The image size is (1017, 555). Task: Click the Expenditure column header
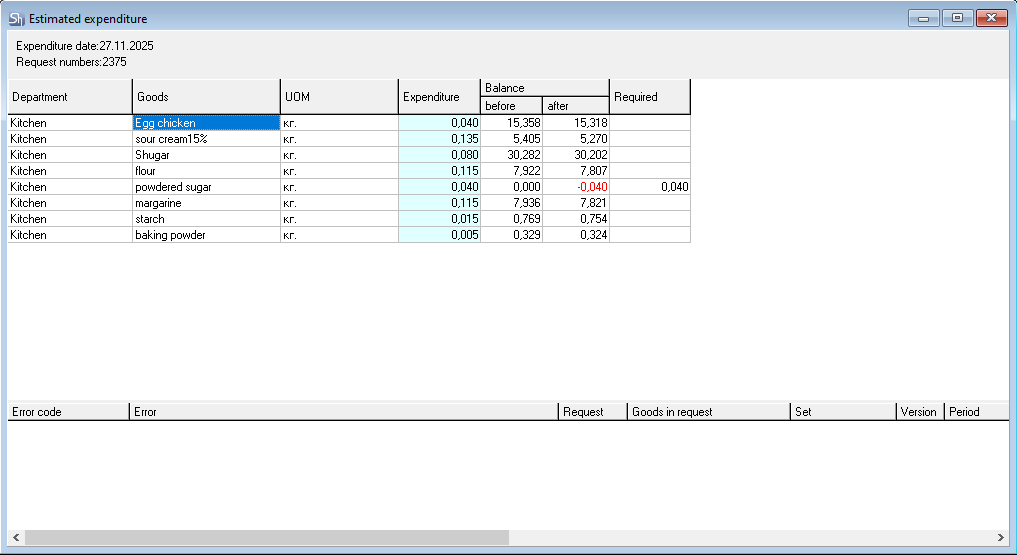point(439,97)
